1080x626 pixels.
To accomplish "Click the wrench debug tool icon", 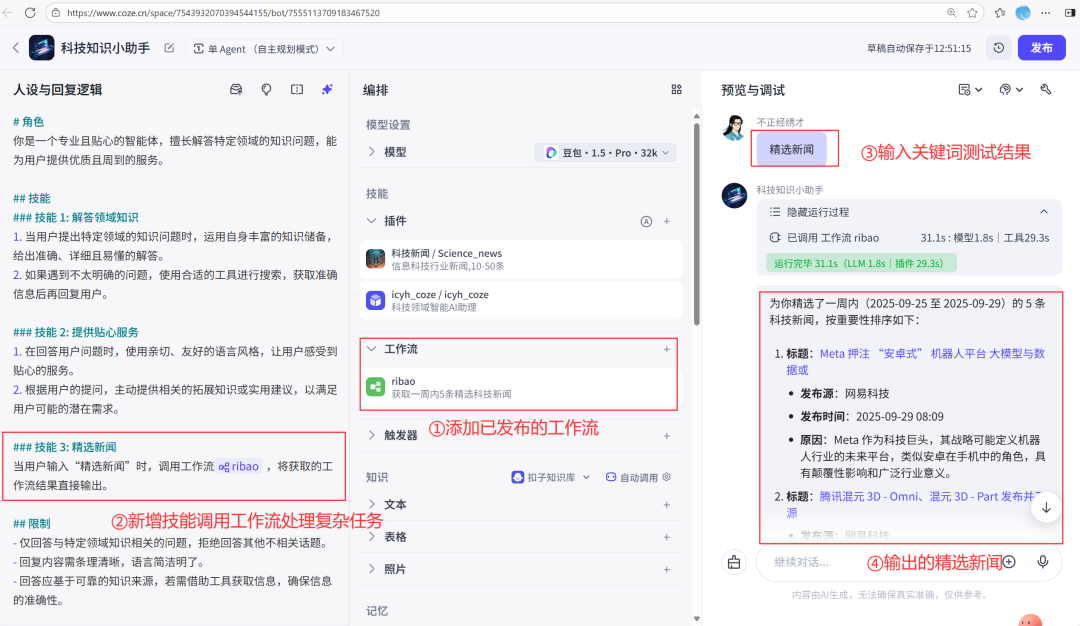I will point(1046,90).
